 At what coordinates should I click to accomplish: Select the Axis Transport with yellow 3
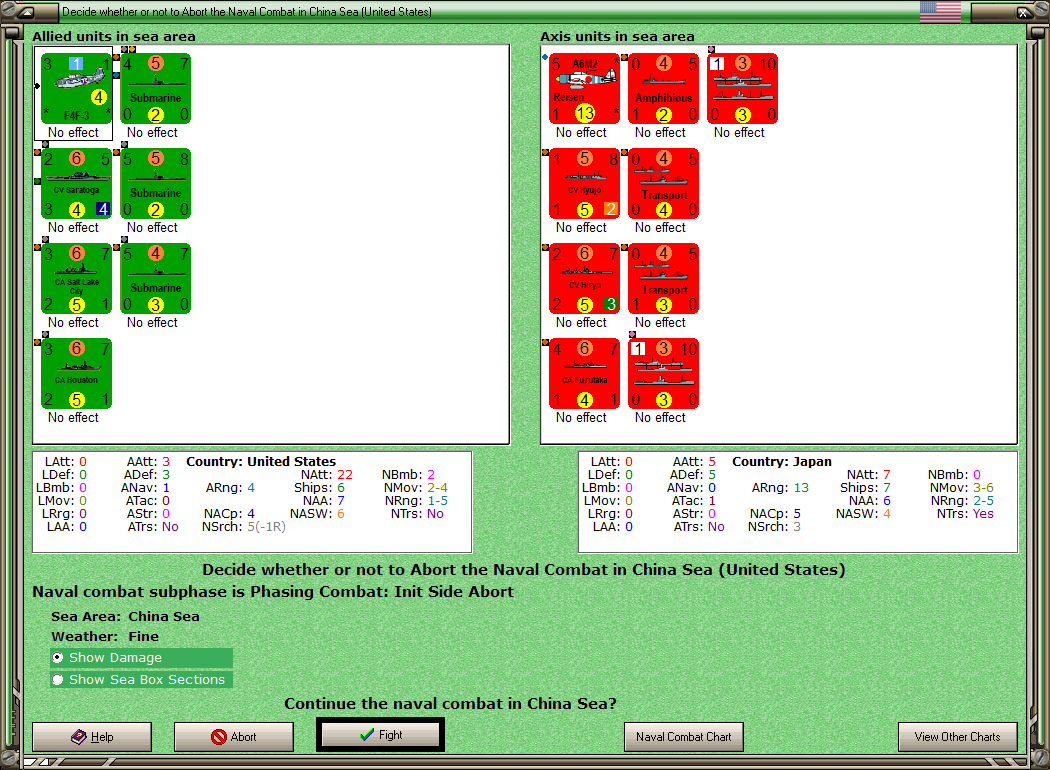(664, 279)
